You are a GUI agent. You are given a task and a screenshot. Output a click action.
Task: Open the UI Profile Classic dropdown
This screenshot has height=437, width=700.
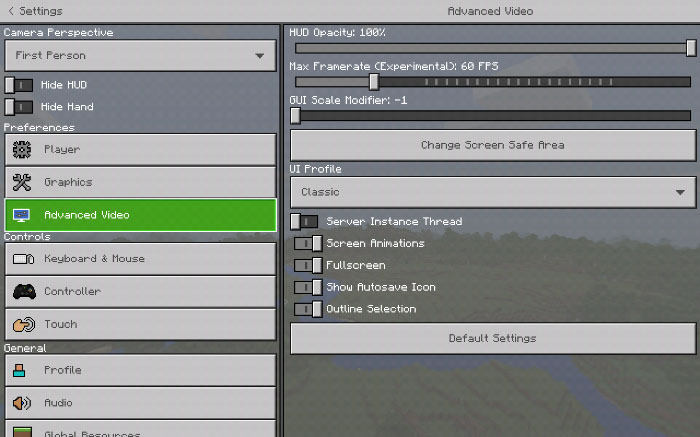click(x=493, y=192)
